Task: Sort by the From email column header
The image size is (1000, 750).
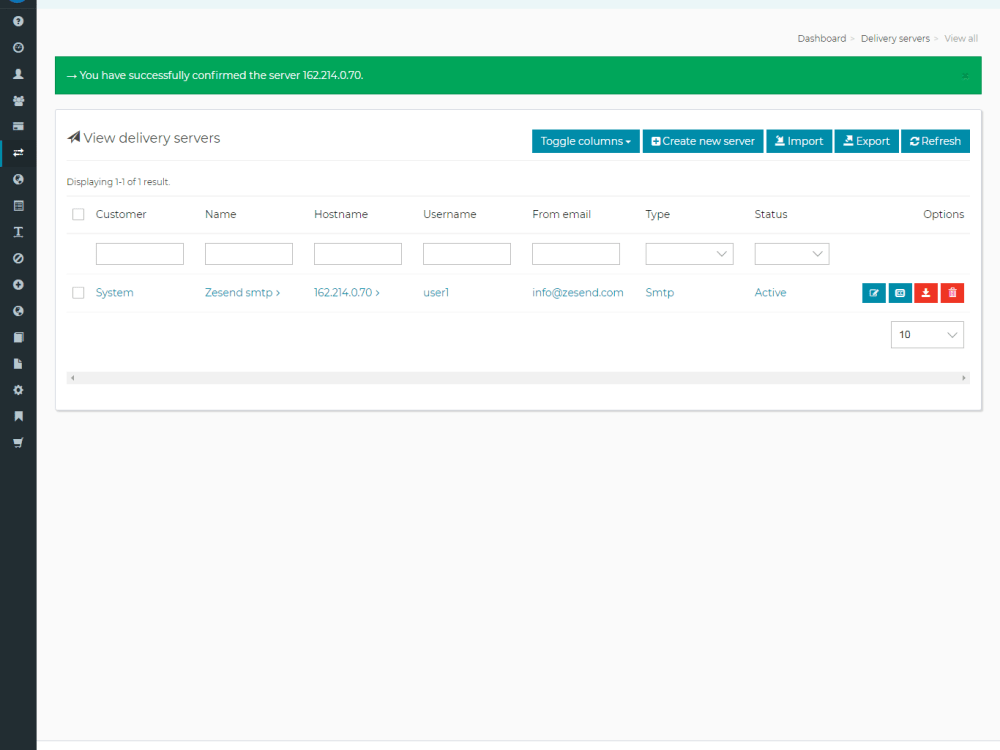Action: click(561, 214)
